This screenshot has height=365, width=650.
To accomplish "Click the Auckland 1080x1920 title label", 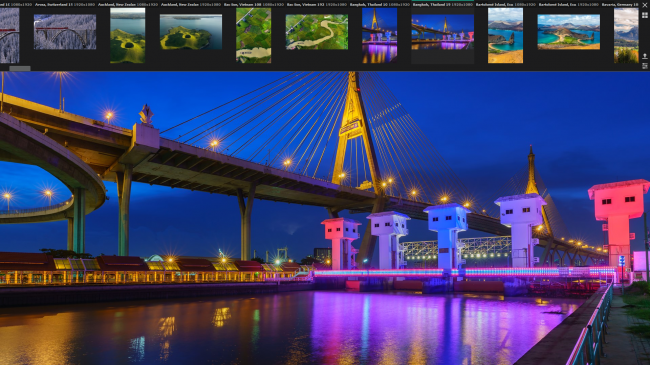I will pos(128,4).
